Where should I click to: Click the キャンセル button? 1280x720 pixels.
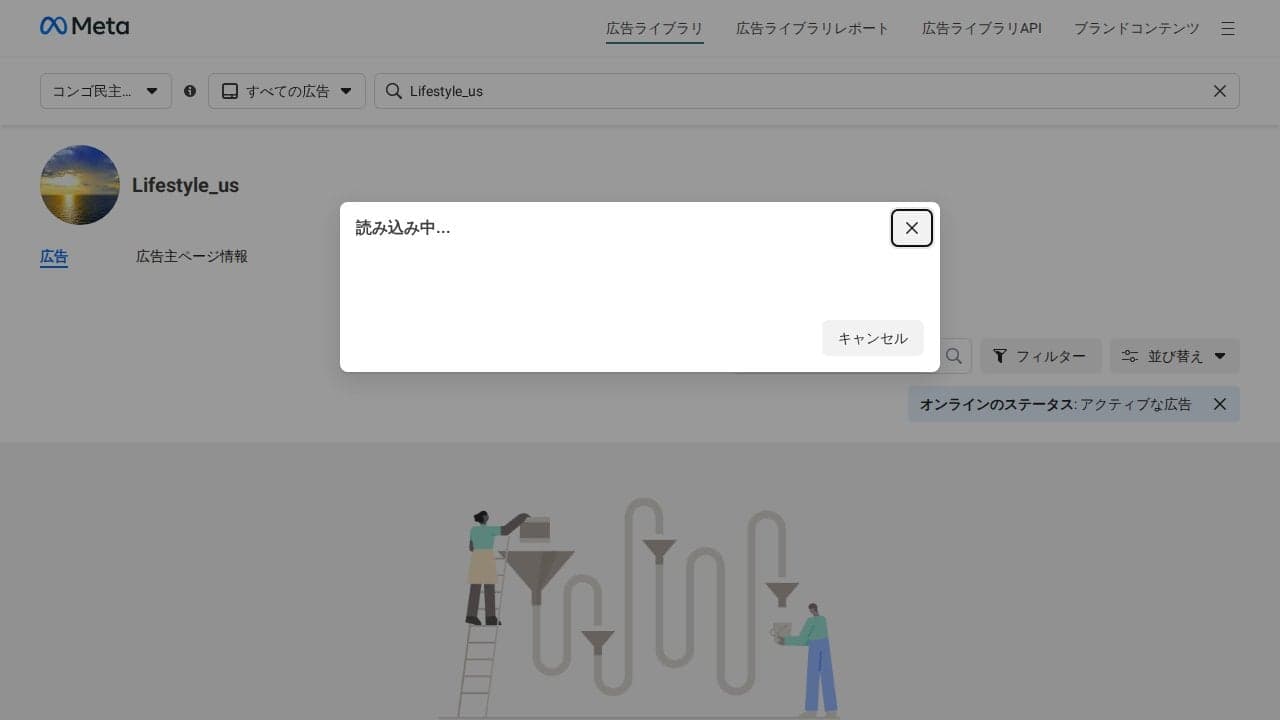point(873,338)
